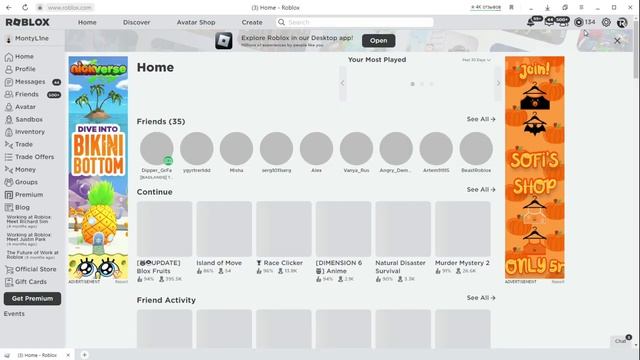
Task: Open the Race Clicker game card
Action: click(284, 238)
